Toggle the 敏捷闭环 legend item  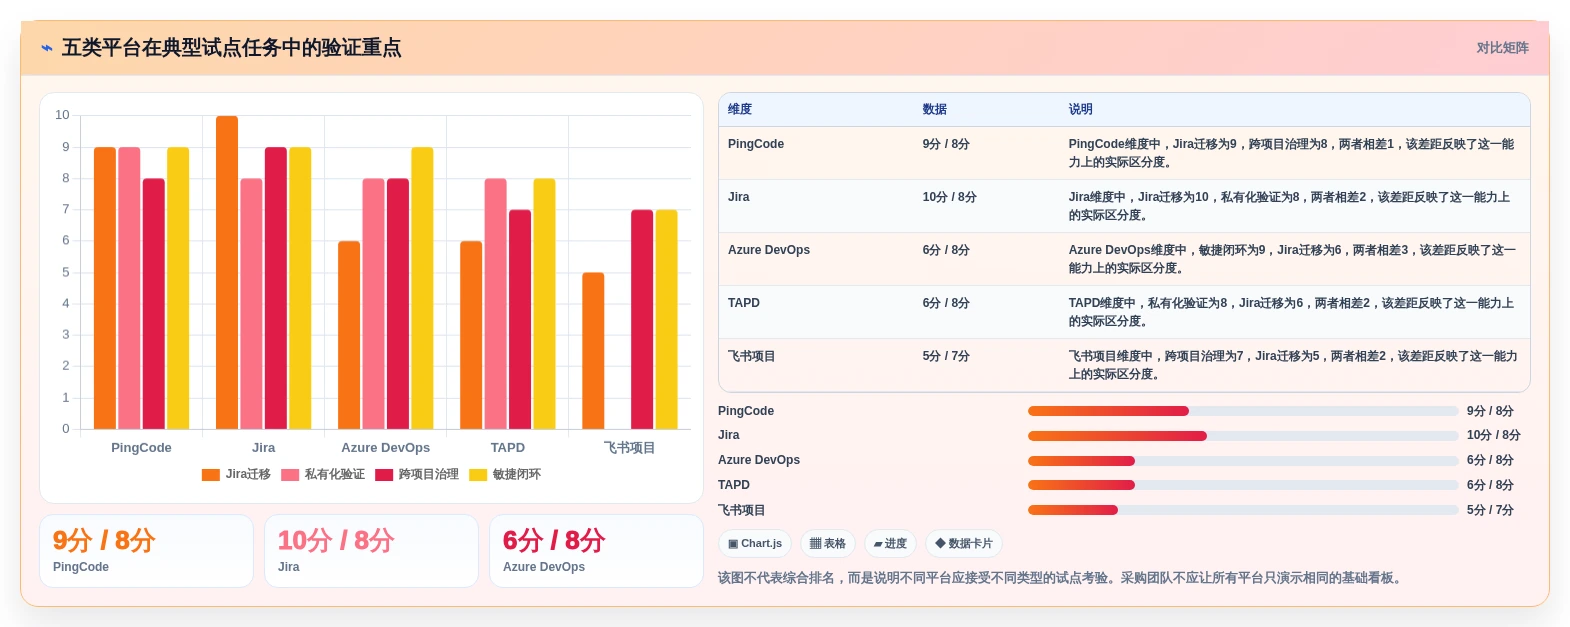point(505,475)
